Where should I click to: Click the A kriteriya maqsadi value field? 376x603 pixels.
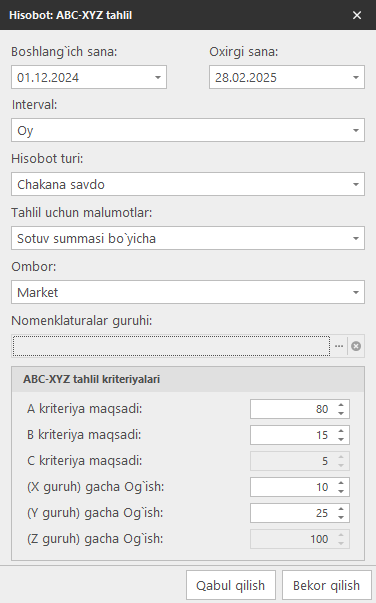[293, 409]
